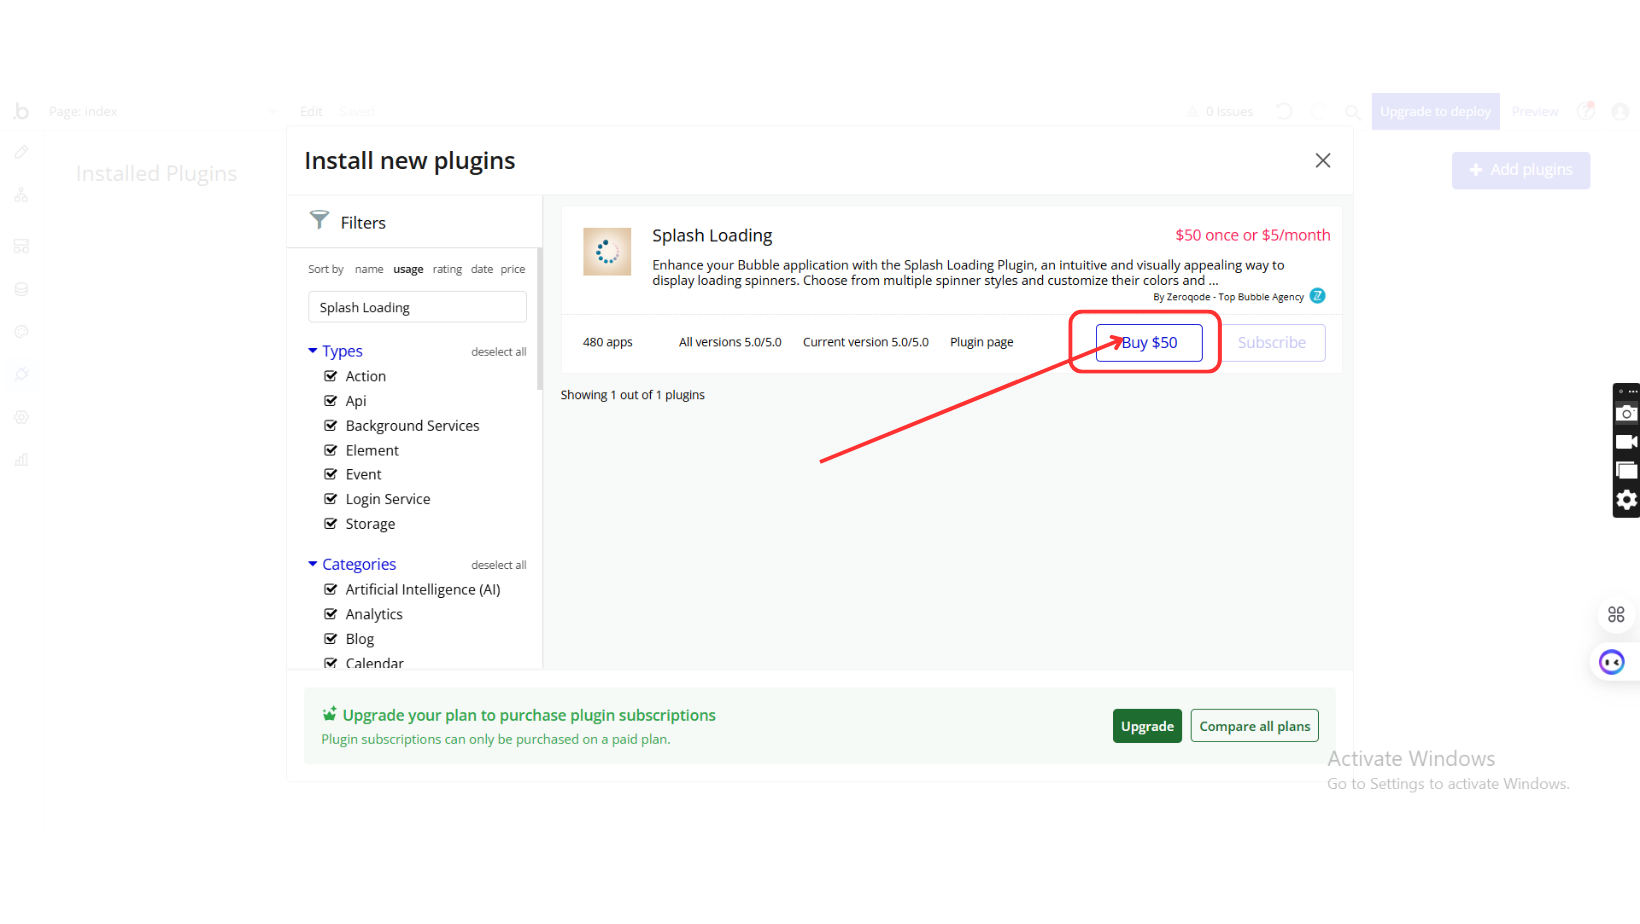Click the video recorder icon
Image resolution: width=1640 pixels, height=924 pixels.
[x=1626, y=442]
